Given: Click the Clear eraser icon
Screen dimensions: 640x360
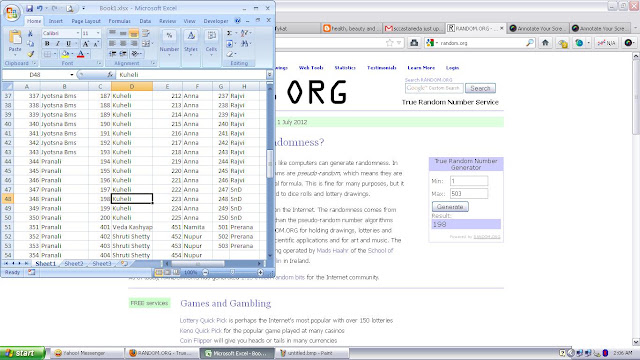Looking at the screenshot, I should coord(231,54).
